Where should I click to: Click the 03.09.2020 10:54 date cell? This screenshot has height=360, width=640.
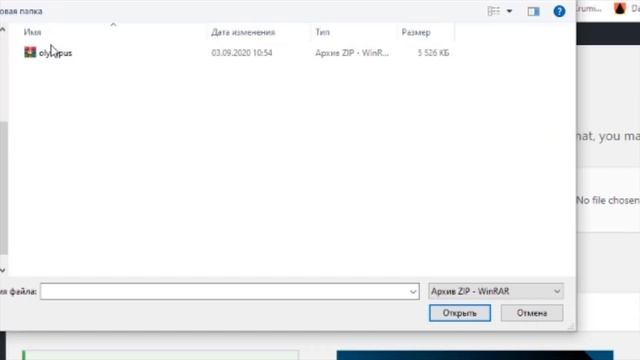[242, 53]
